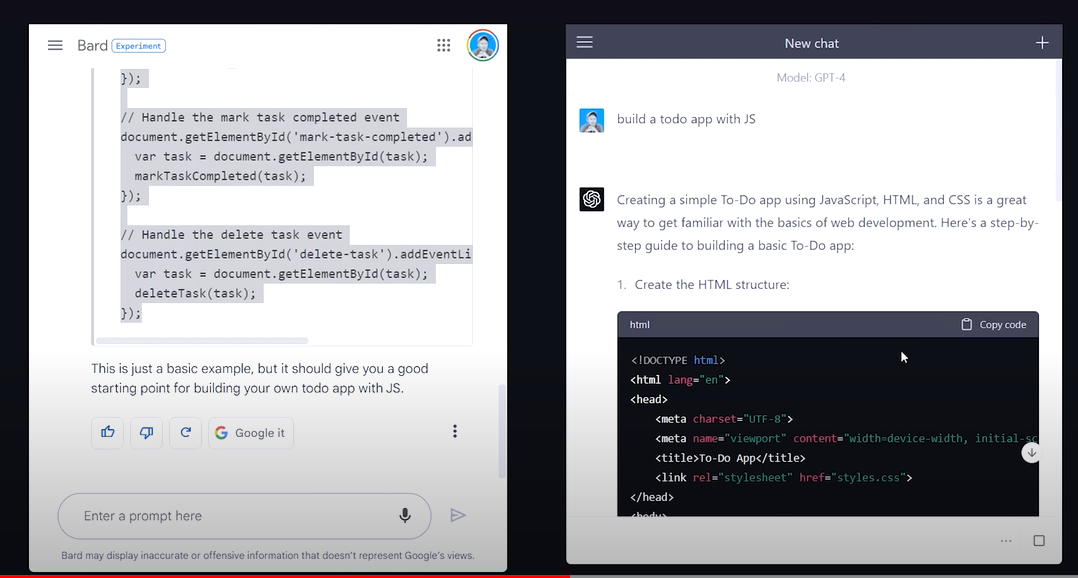Regenerate Bard response with refresh icon
The height and width of the screenshot is (578, 1078).
tap(186, 432)
